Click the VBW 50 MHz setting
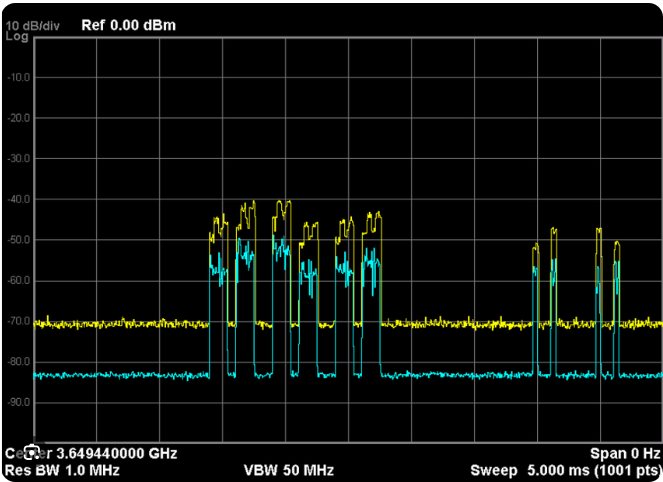Viewport: 663px width, 482px height. [289, 470]
